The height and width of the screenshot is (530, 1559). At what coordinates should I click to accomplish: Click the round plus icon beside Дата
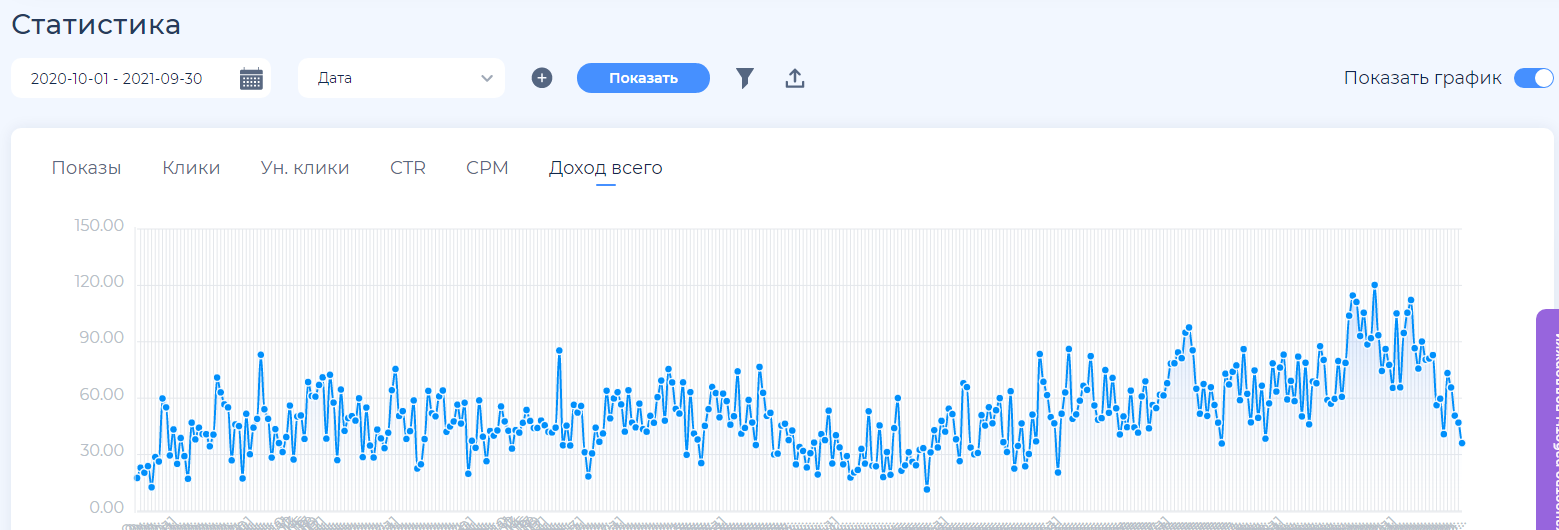tap(542, 78)
